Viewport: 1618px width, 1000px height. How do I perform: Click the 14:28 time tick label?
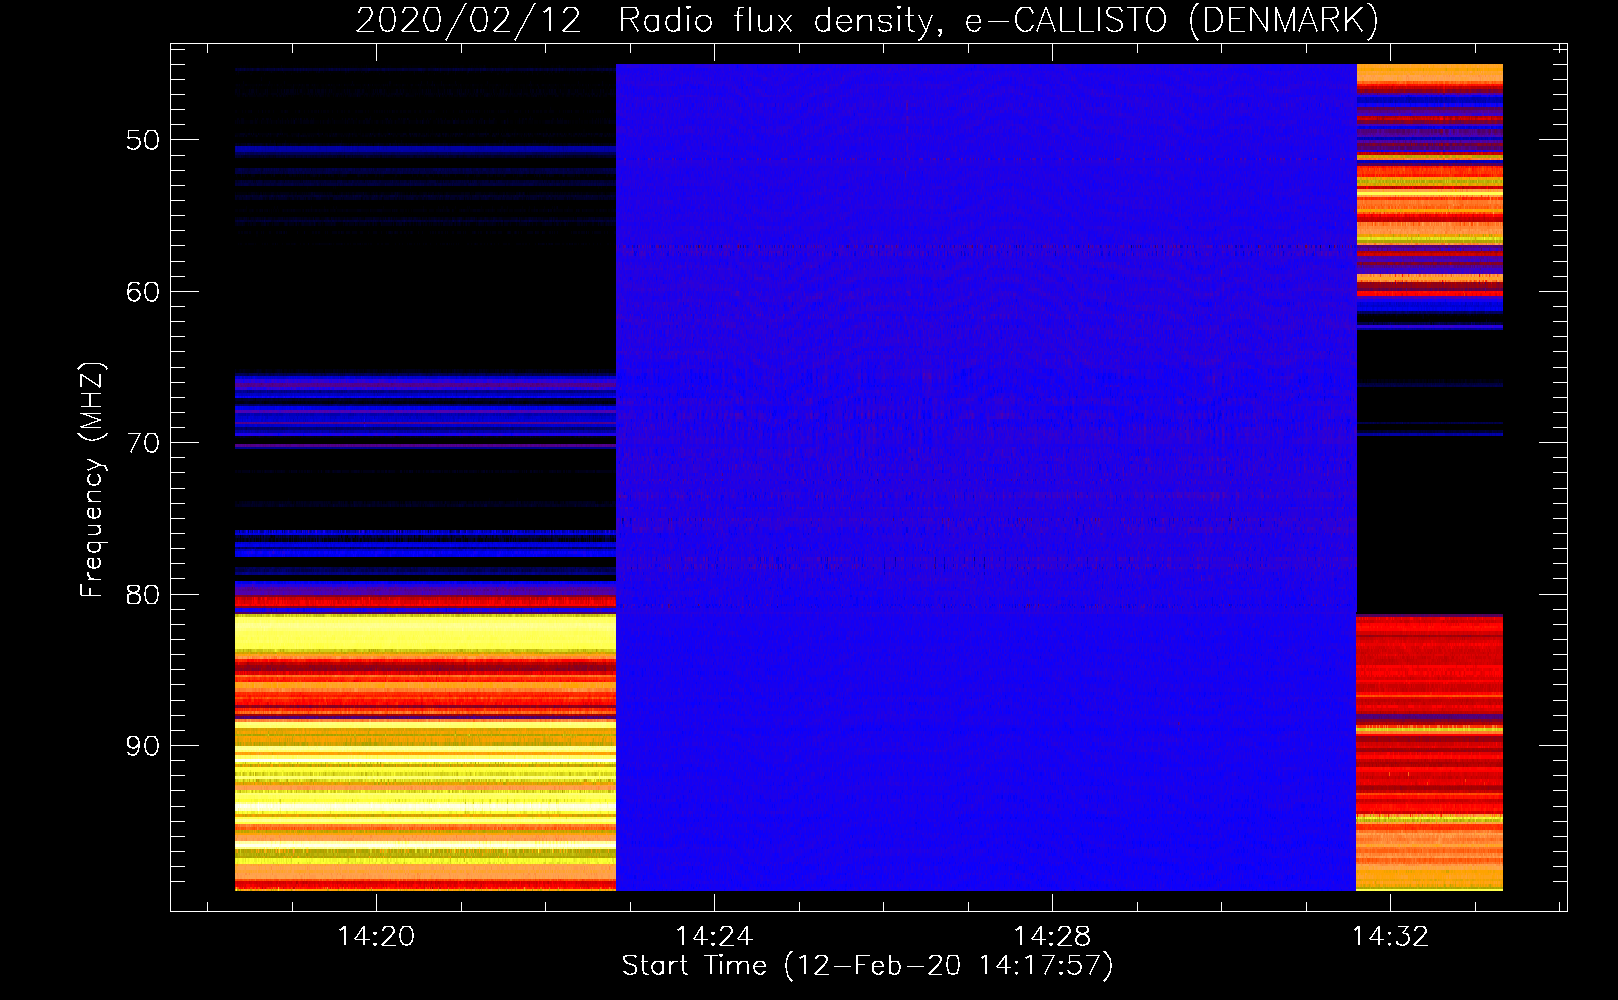coord(1052,937)
